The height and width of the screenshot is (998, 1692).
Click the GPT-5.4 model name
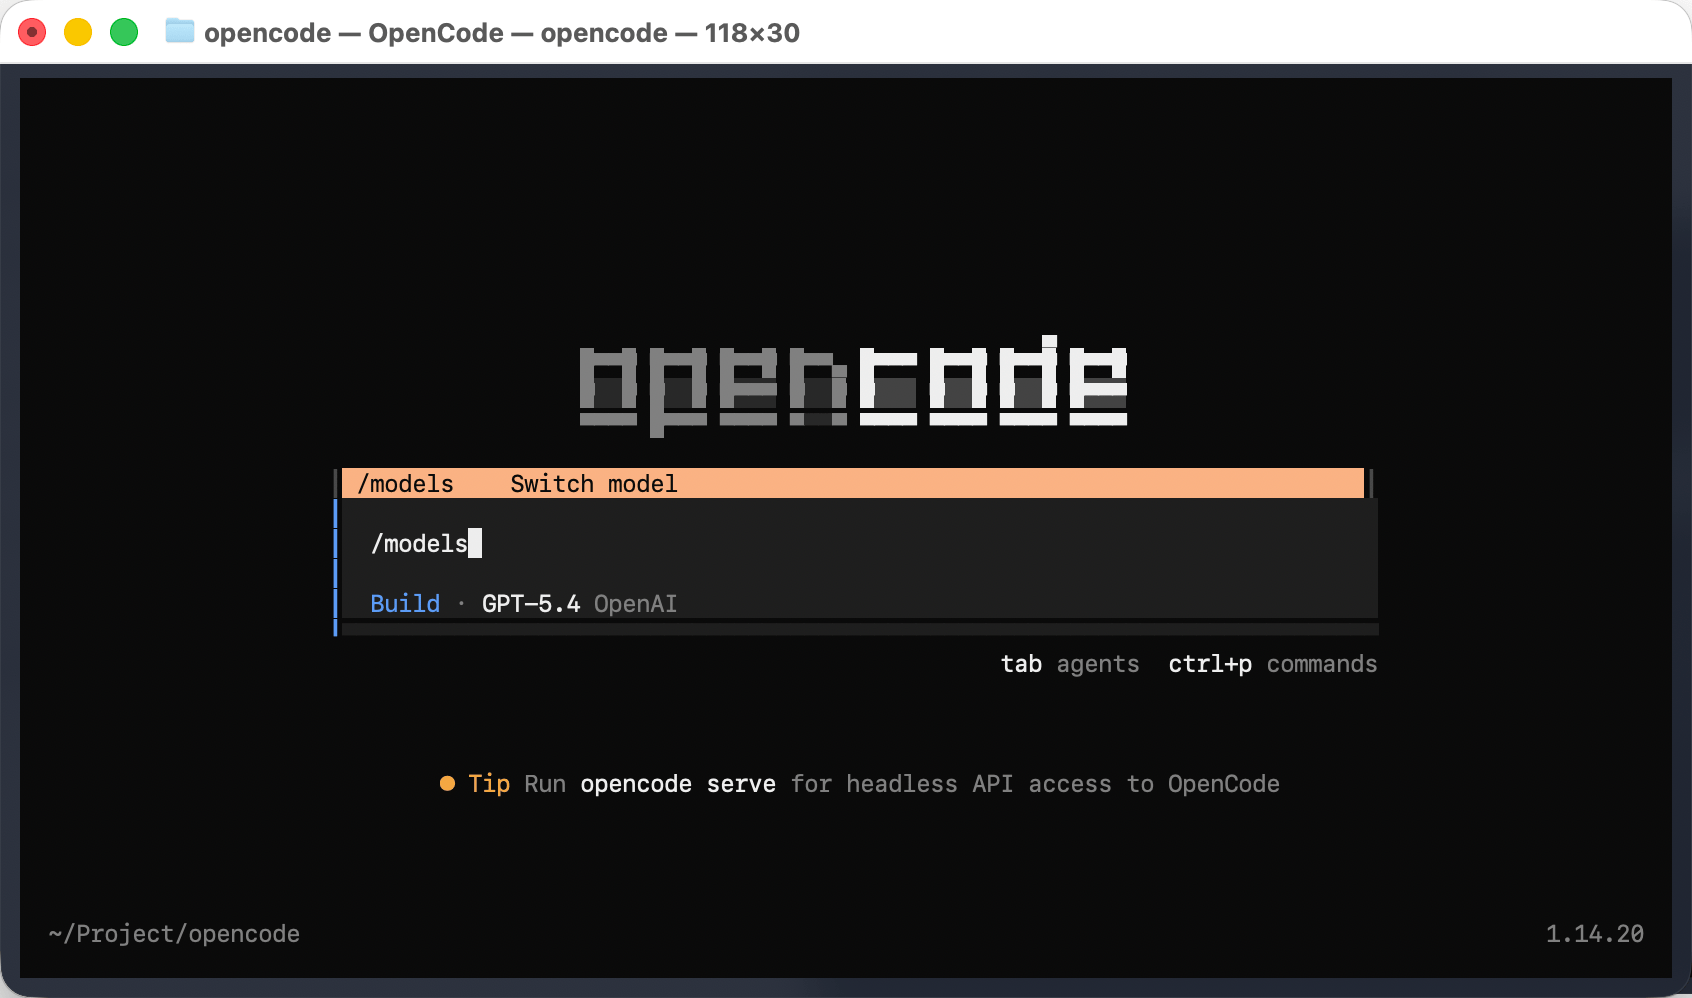pyautogui.click(x=531, y=604)
